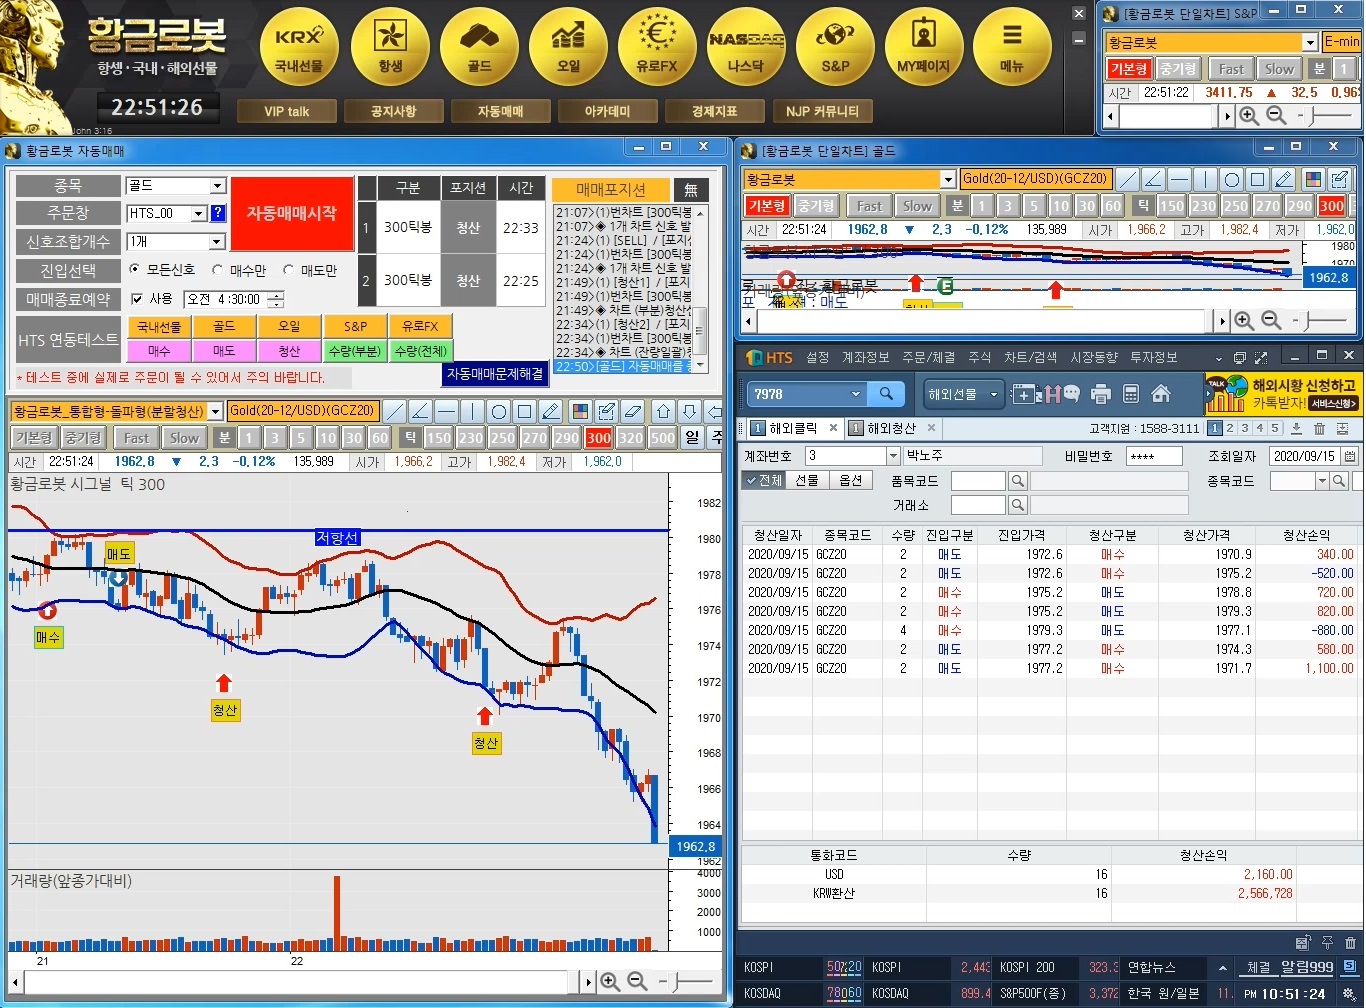Screen dimensions: 1366x1008
Task: Open the 차트/검색 menu in HTS
Action: click(x=1030, y=358)
